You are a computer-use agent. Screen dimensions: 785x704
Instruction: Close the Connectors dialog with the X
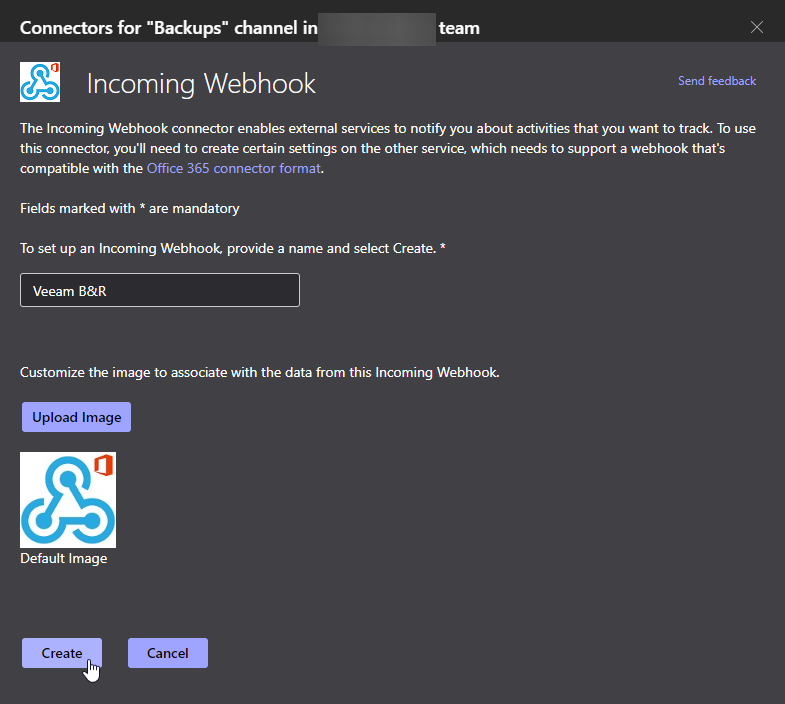click(x=756, y=27)
